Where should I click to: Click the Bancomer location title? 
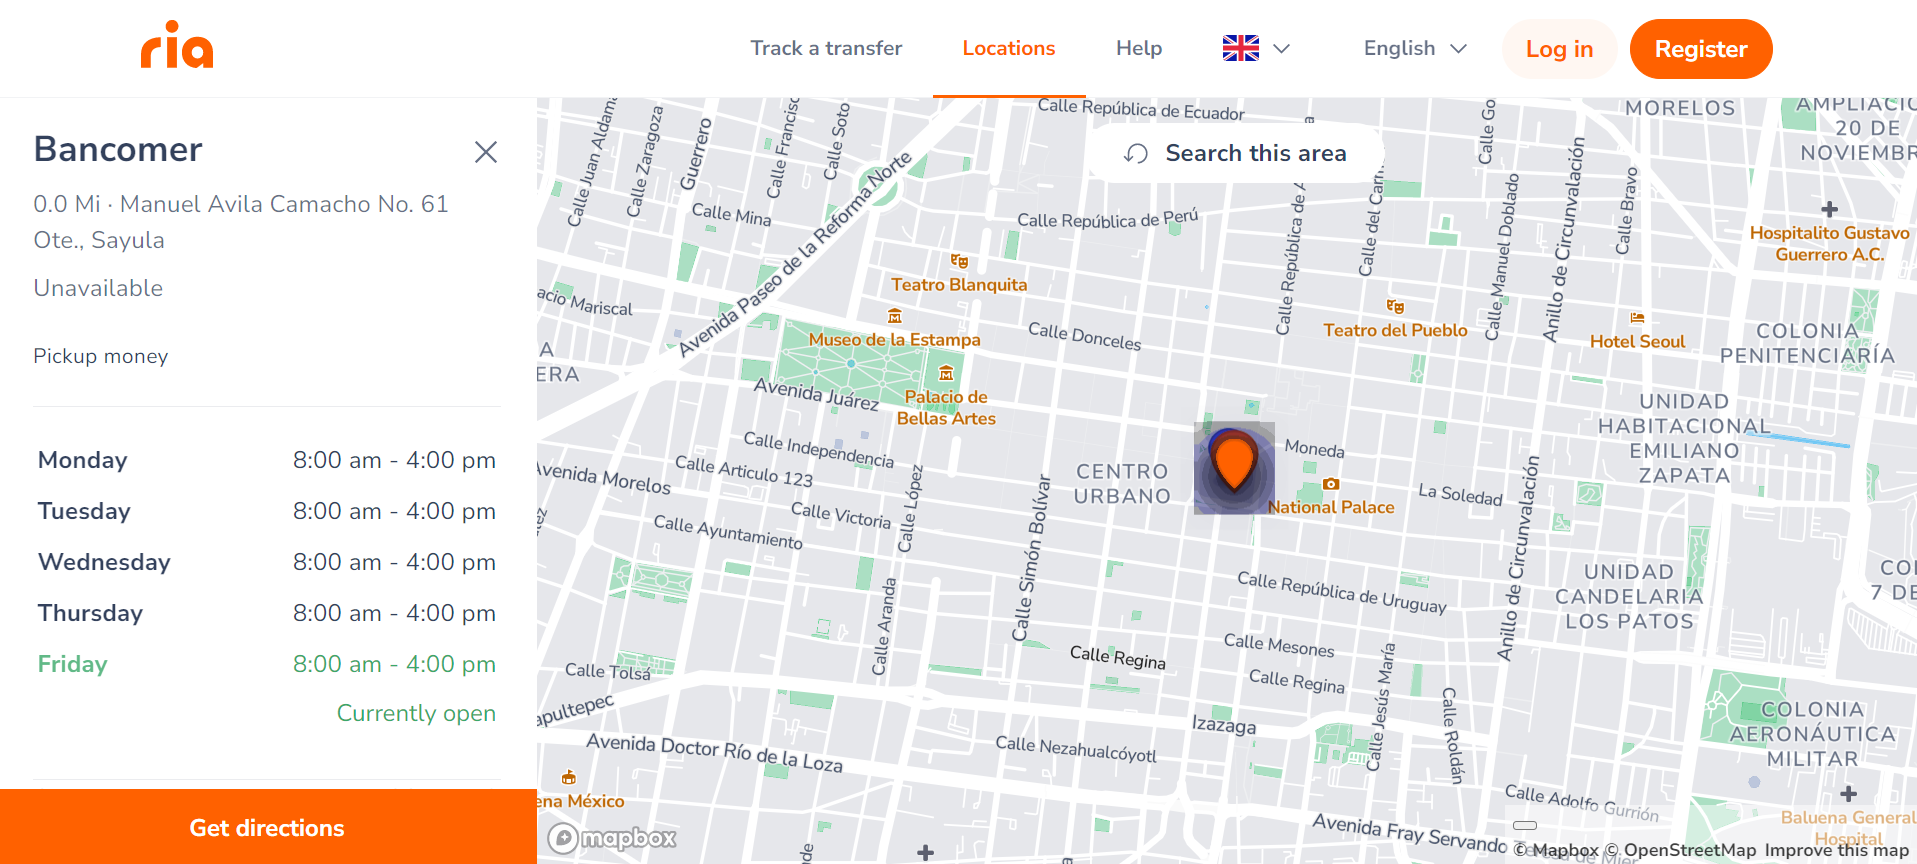(x=118, y=149)
